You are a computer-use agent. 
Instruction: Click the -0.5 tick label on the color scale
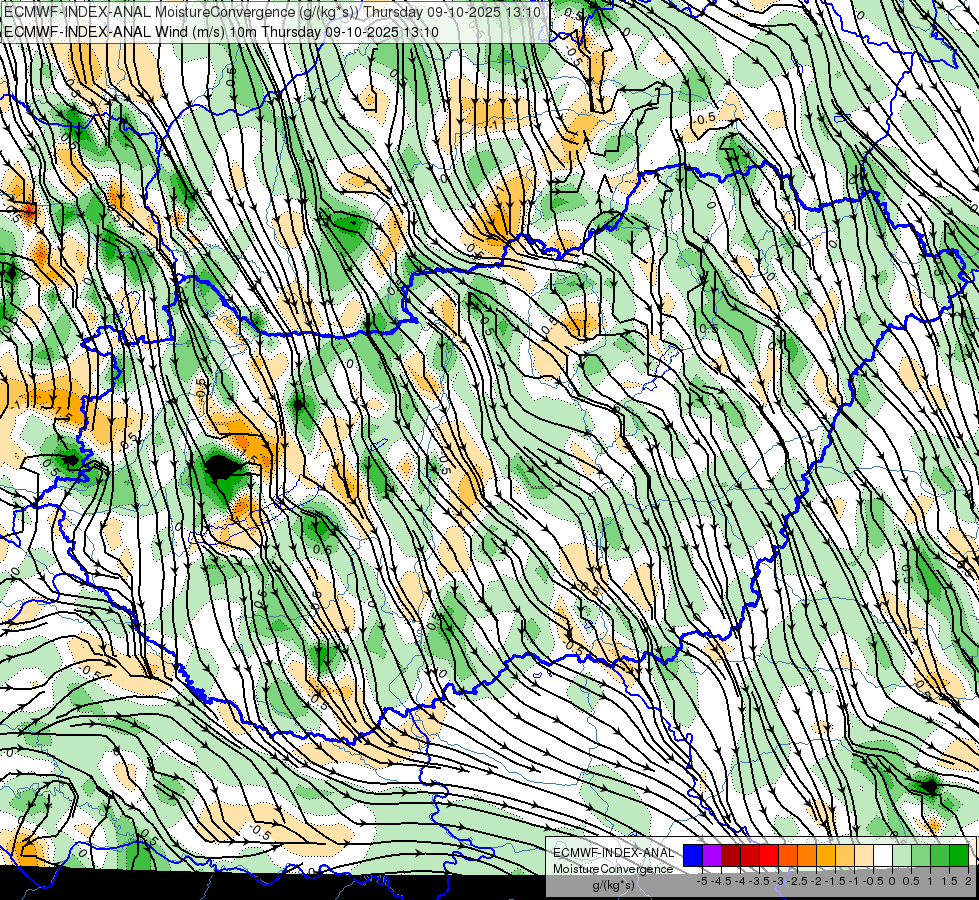point(873,881)
